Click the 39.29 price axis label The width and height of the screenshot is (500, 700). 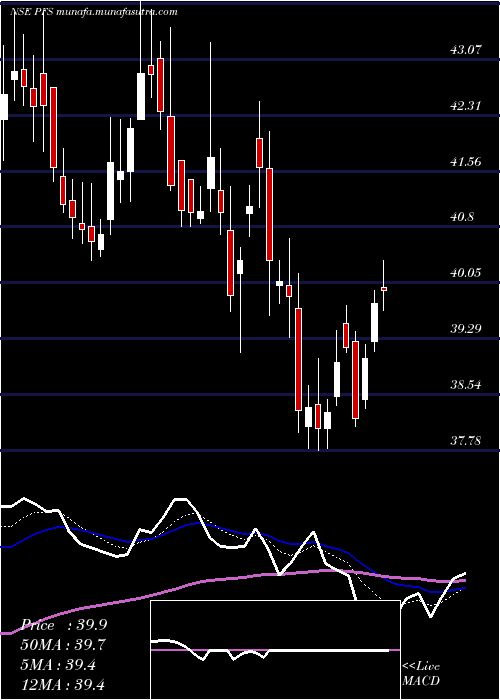pyautogui.click(x=466, y=329)
